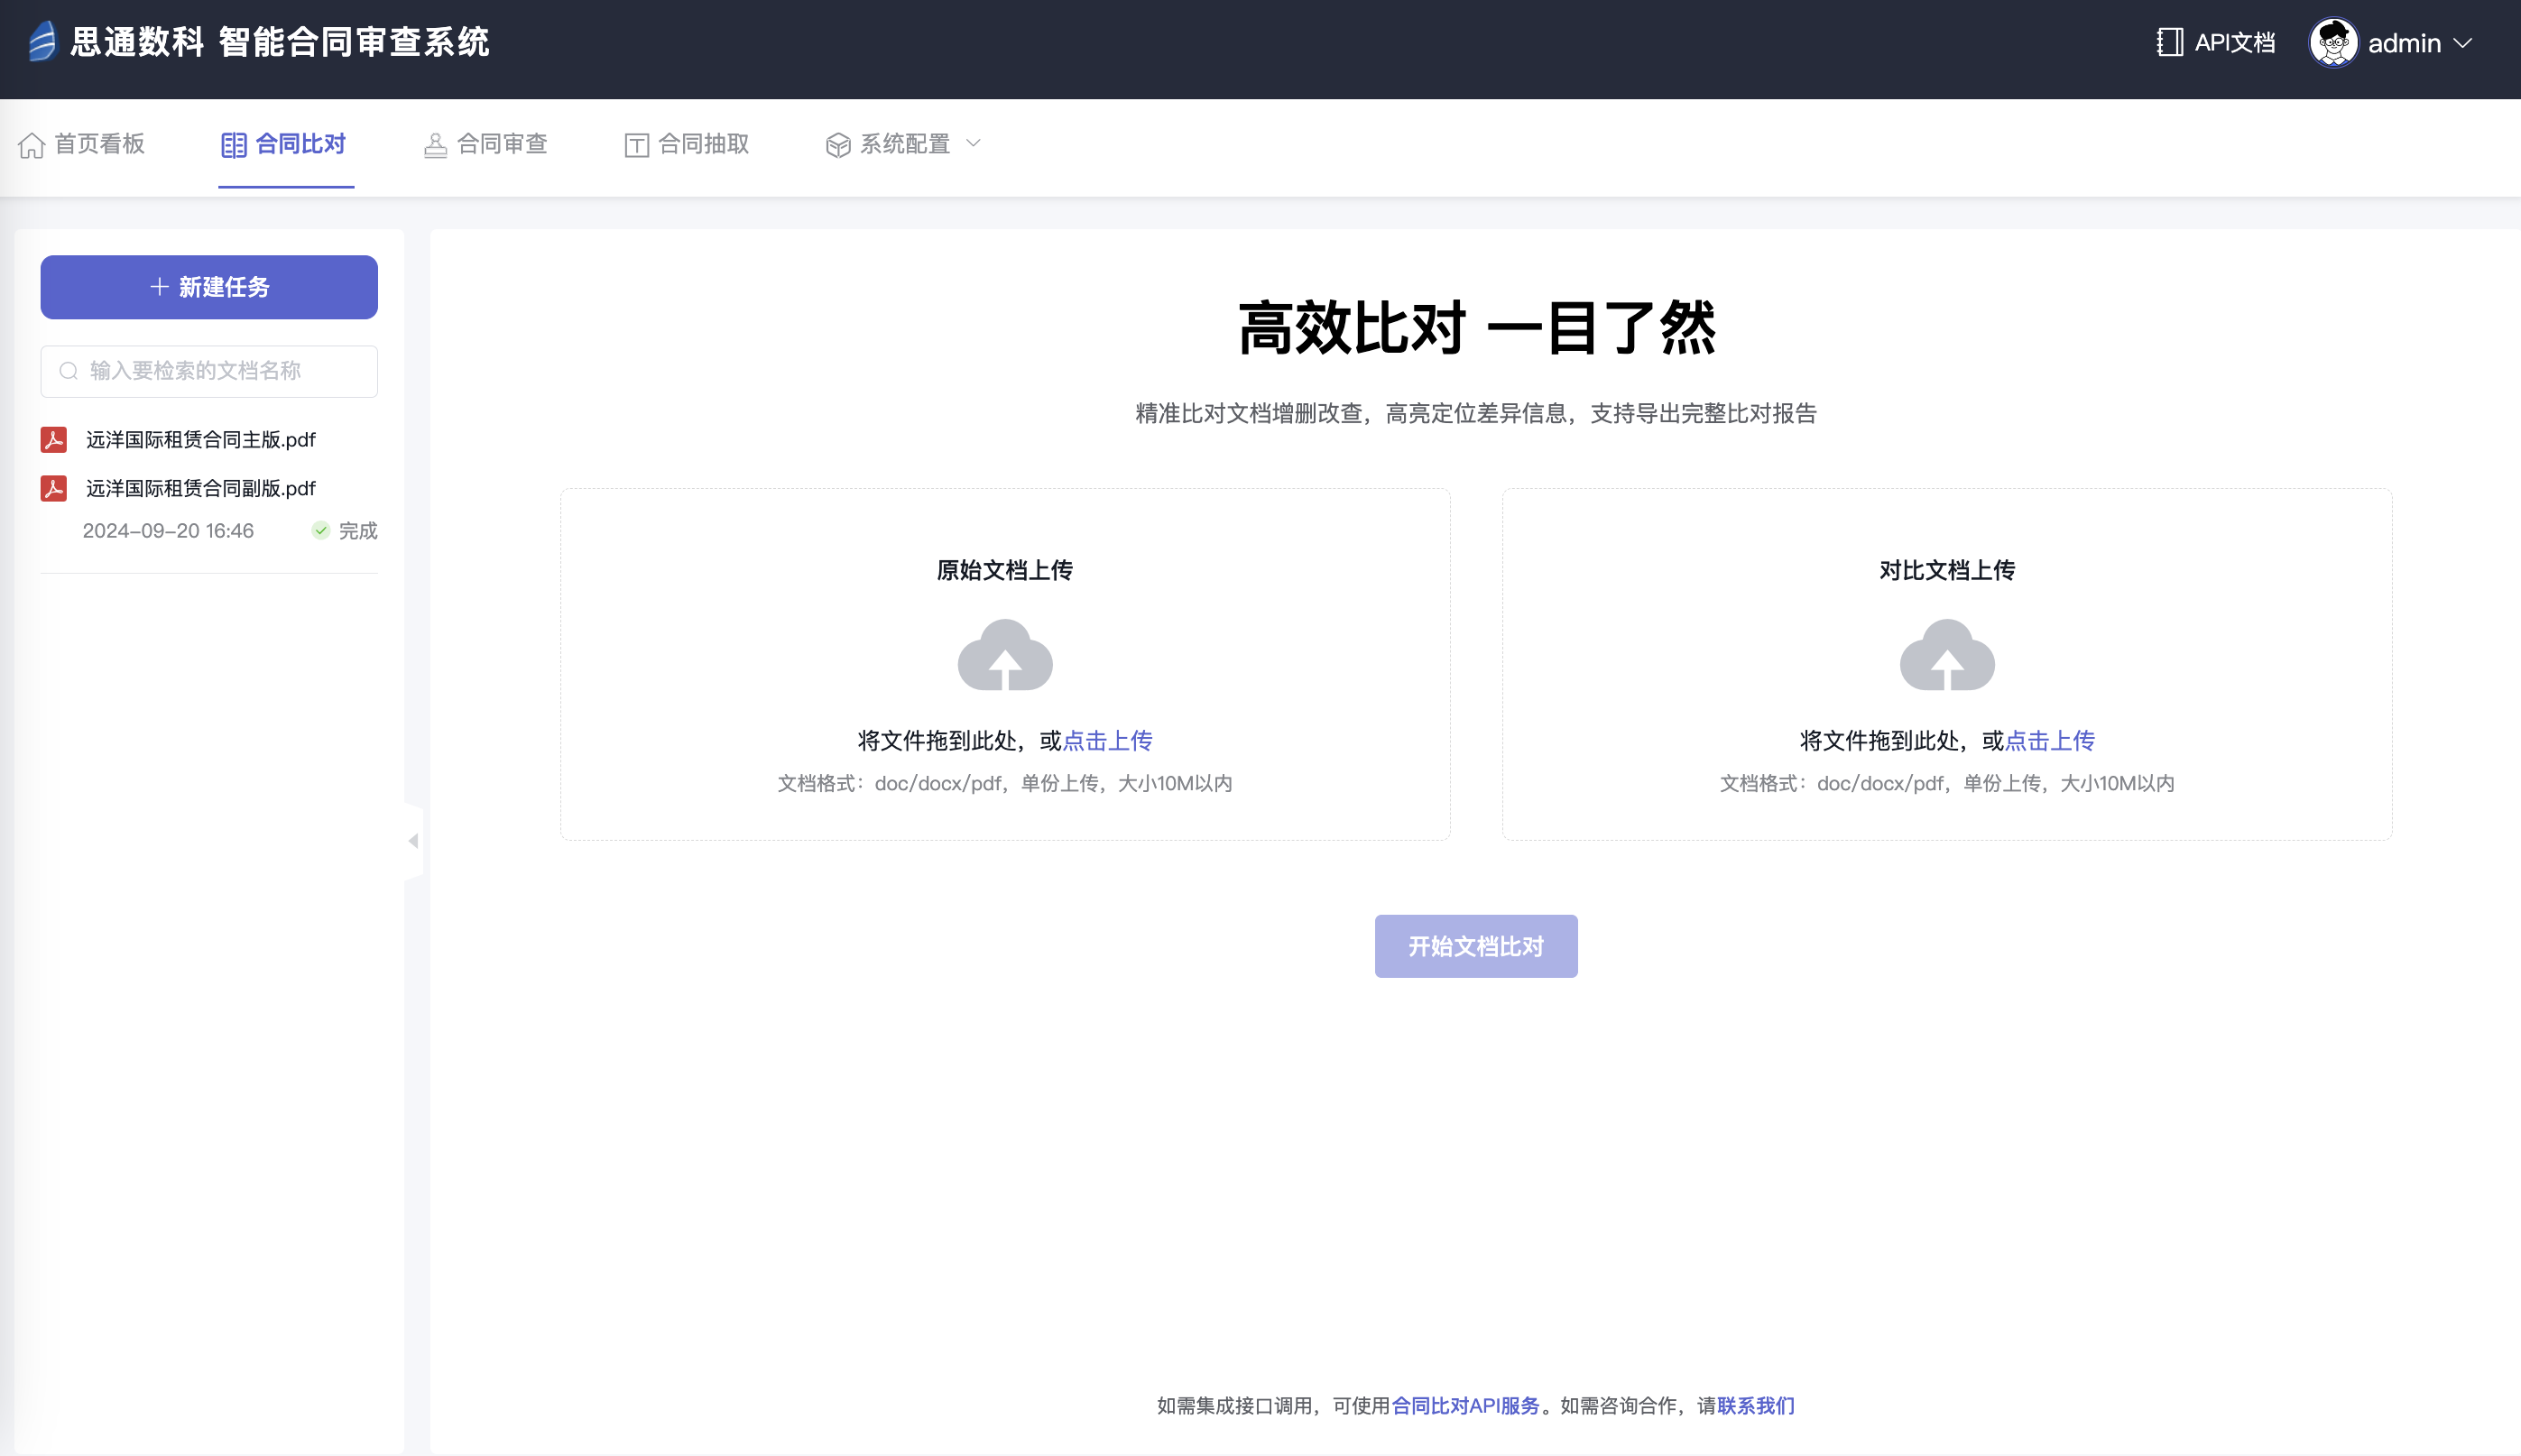Click the 合同抽取 text icon

point(637,145)
